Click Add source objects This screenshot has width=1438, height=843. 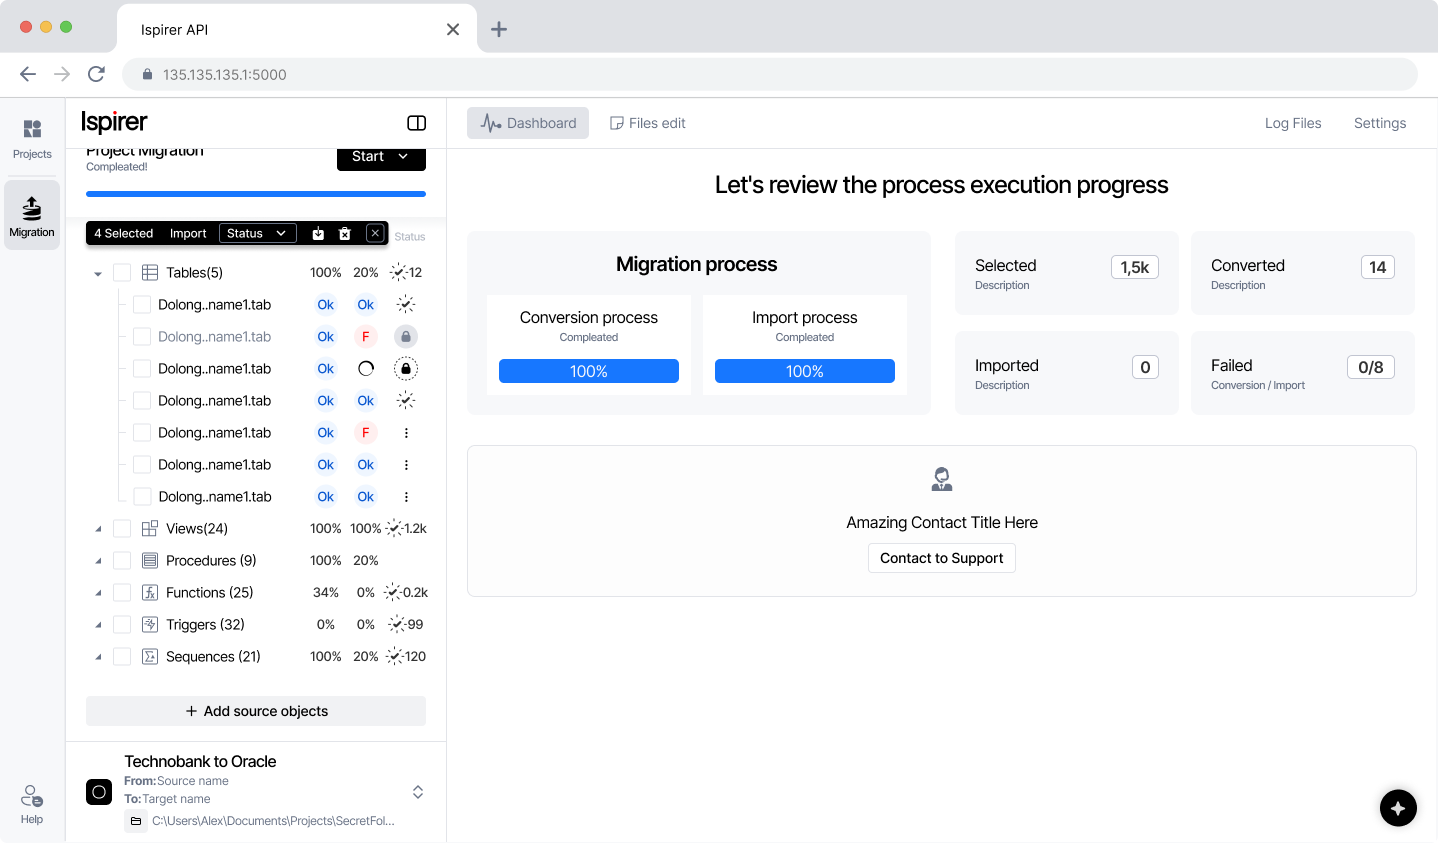click(255, 711)
